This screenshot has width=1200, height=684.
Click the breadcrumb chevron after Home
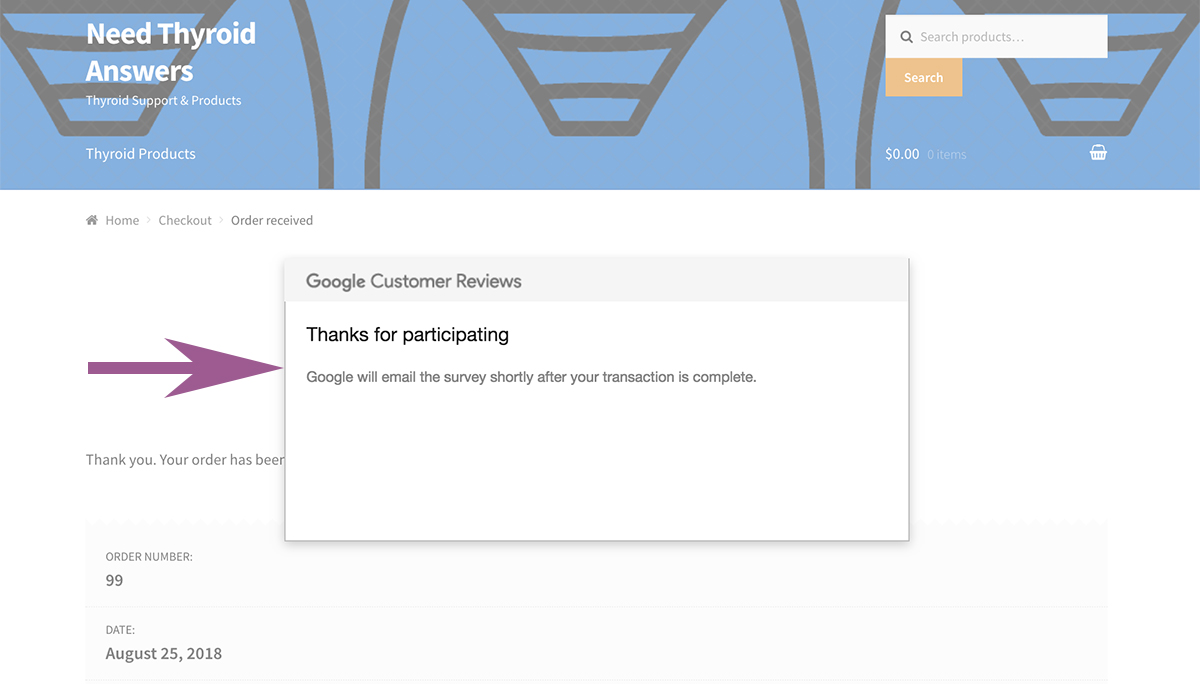pyautogui.click(x=148, y=220)
